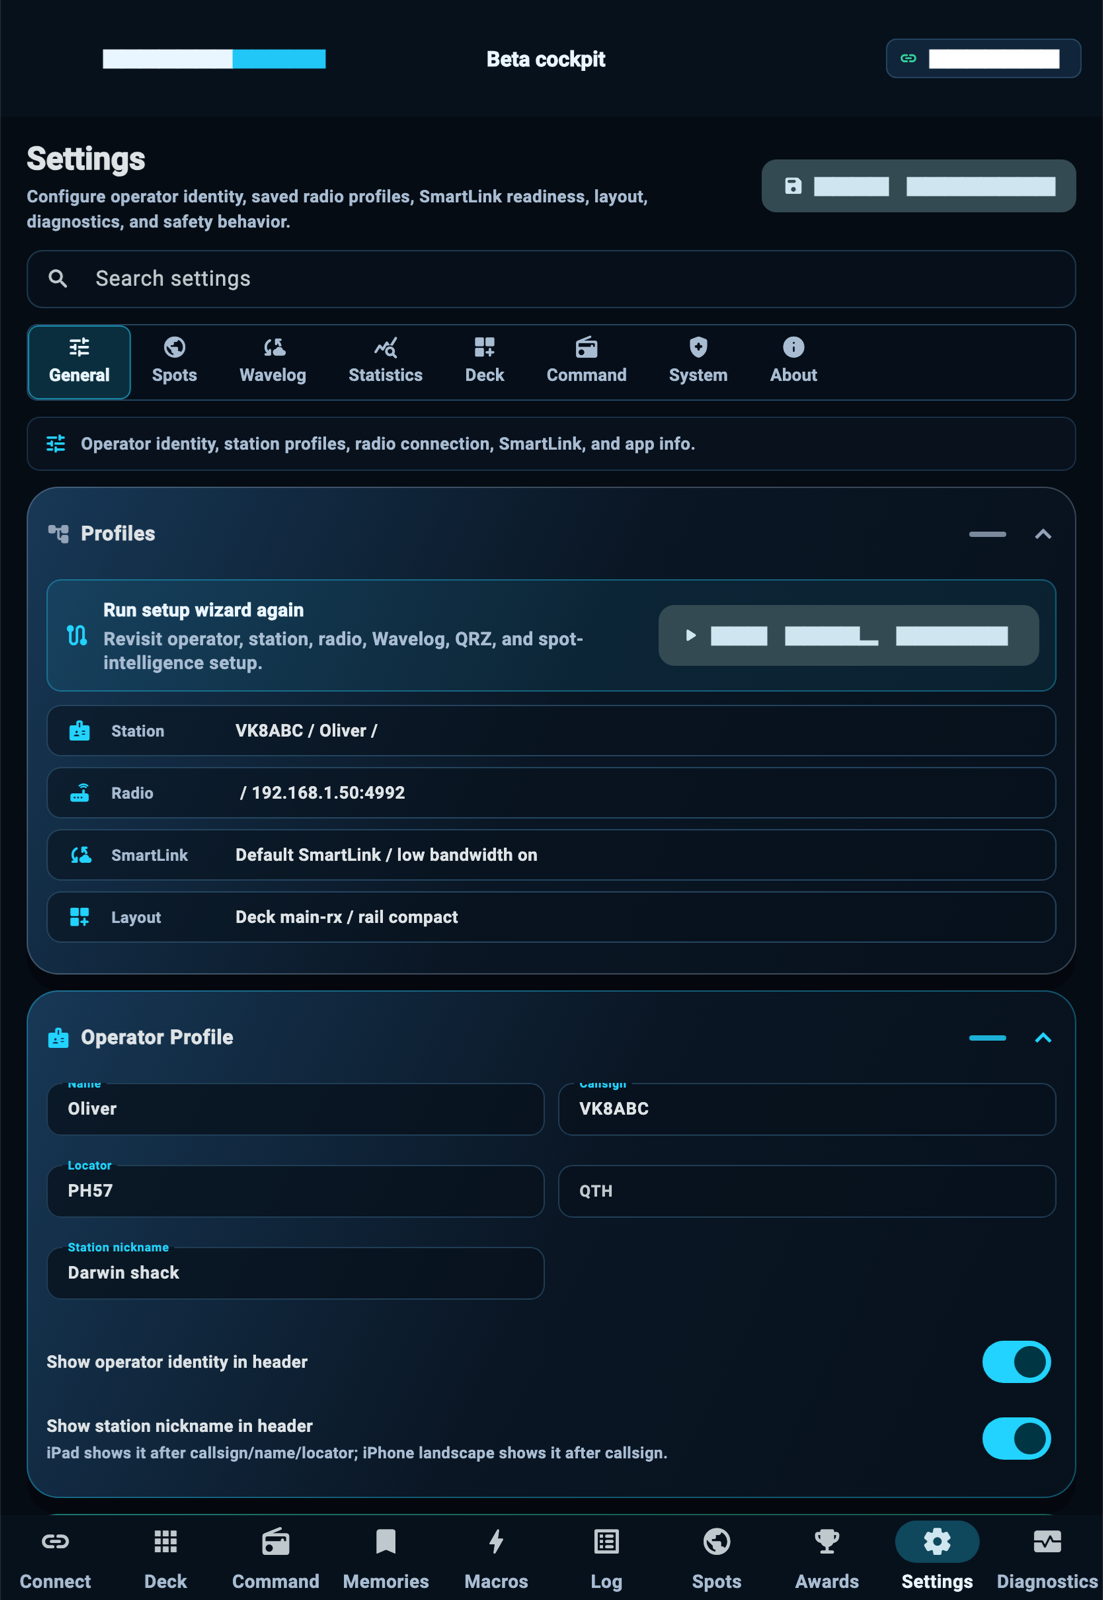
Task: Select the General settings tab
Action: tap(79, 362)
